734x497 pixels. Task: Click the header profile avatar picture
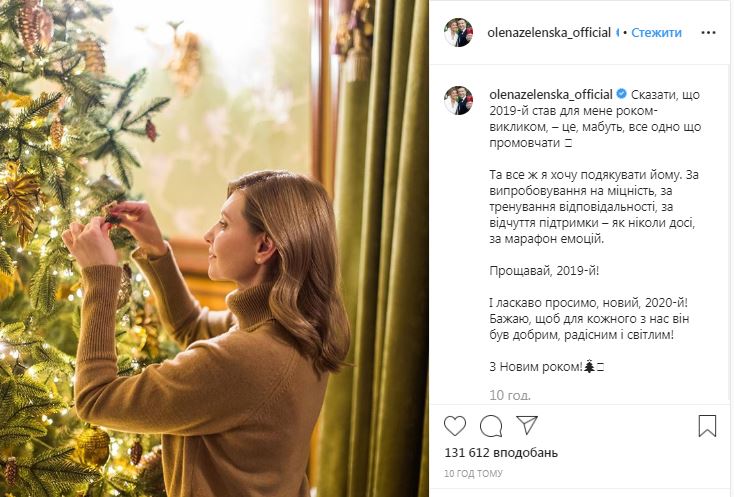point(458,33)
